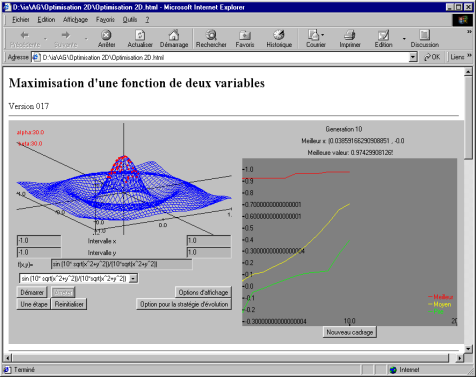Click the Generation 10 text

coord(344,129)
